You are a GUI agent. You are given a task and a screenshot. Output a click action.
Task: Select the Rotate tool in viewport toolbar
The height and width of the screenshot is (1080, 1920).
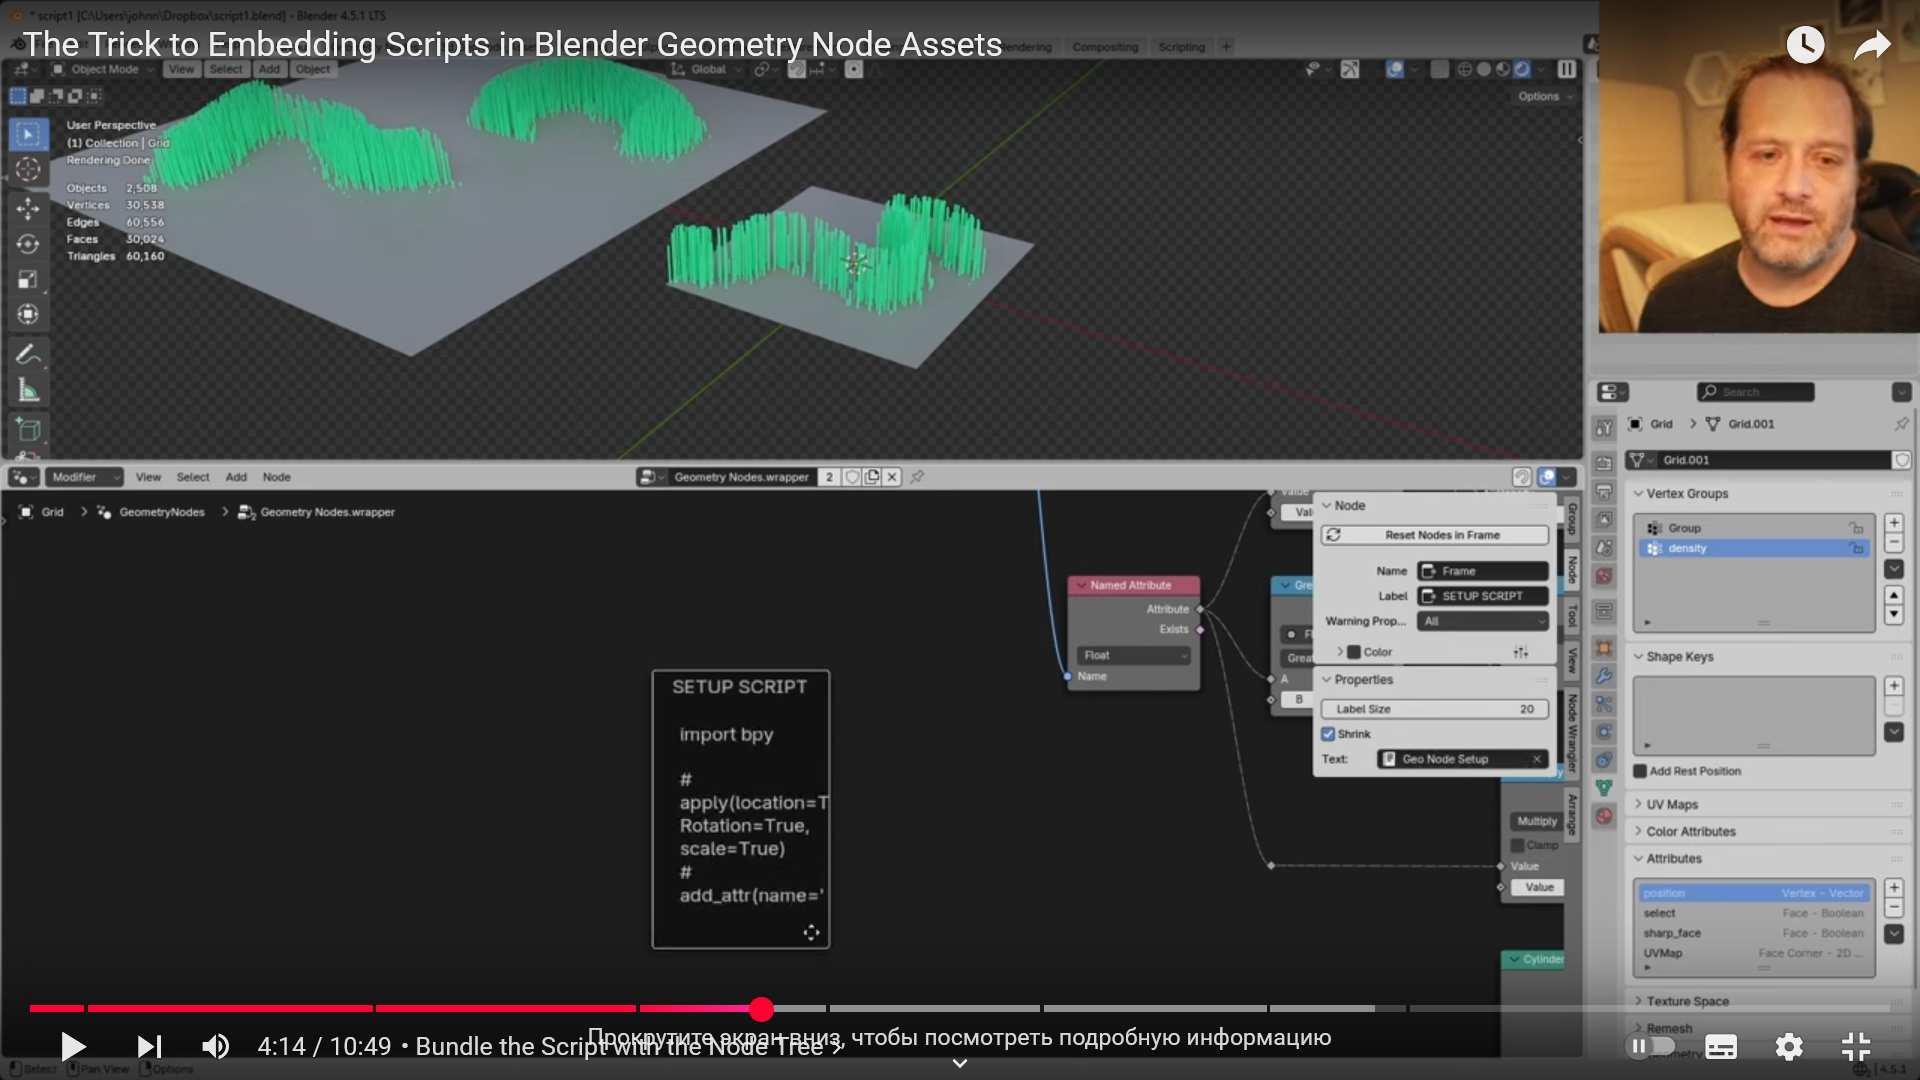click(x=28, y=244)
